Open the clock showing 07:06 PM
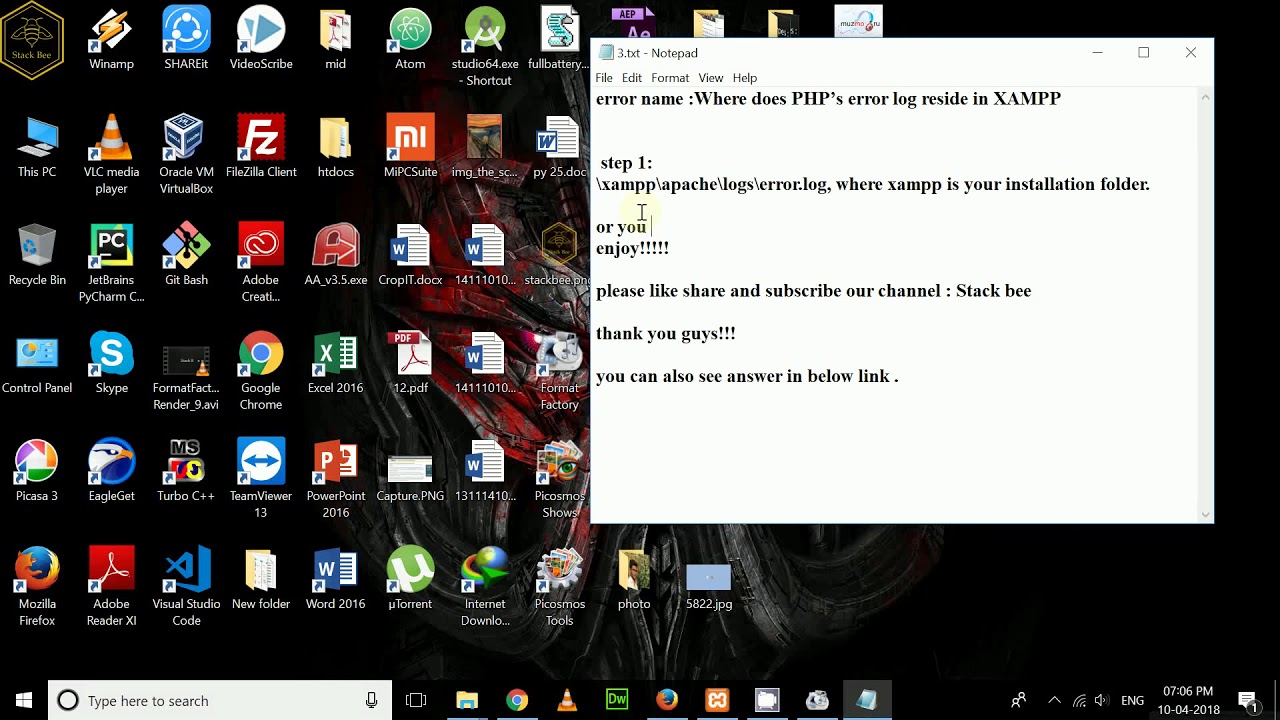This screenshot has height=720, width=1280. pos(1188,700)
